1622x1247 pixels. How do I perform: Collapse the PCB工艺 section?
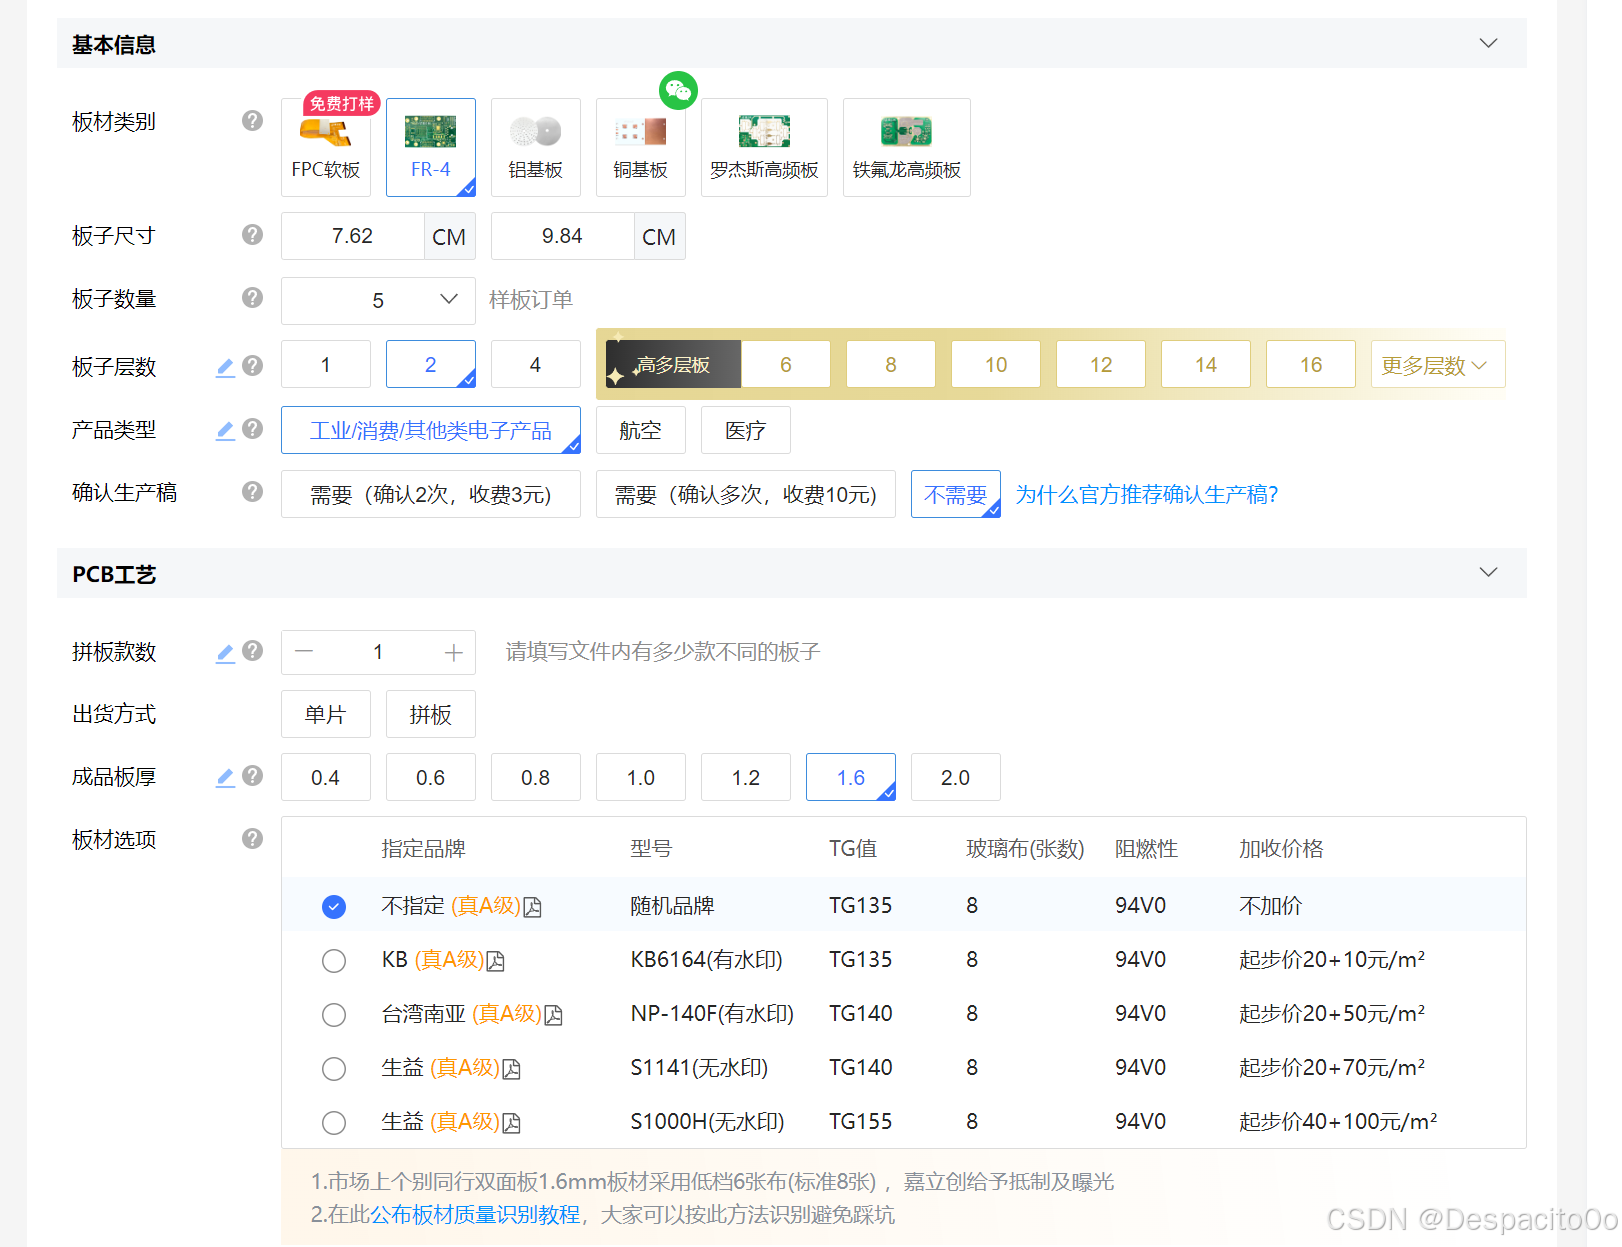click(1488, 572)
